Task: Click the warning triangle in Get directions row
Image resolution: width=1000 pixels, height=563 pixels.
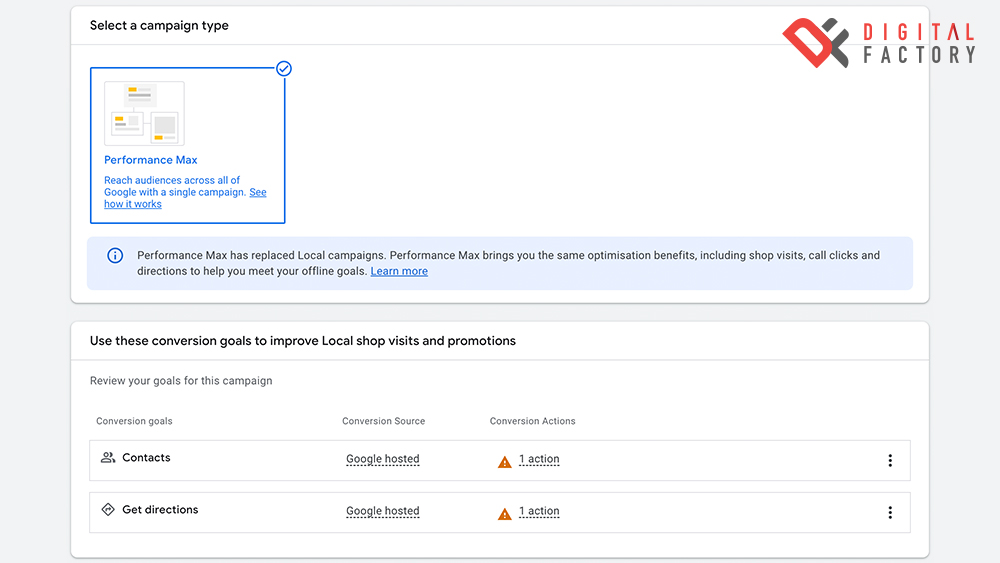Action: coord(505,513)
